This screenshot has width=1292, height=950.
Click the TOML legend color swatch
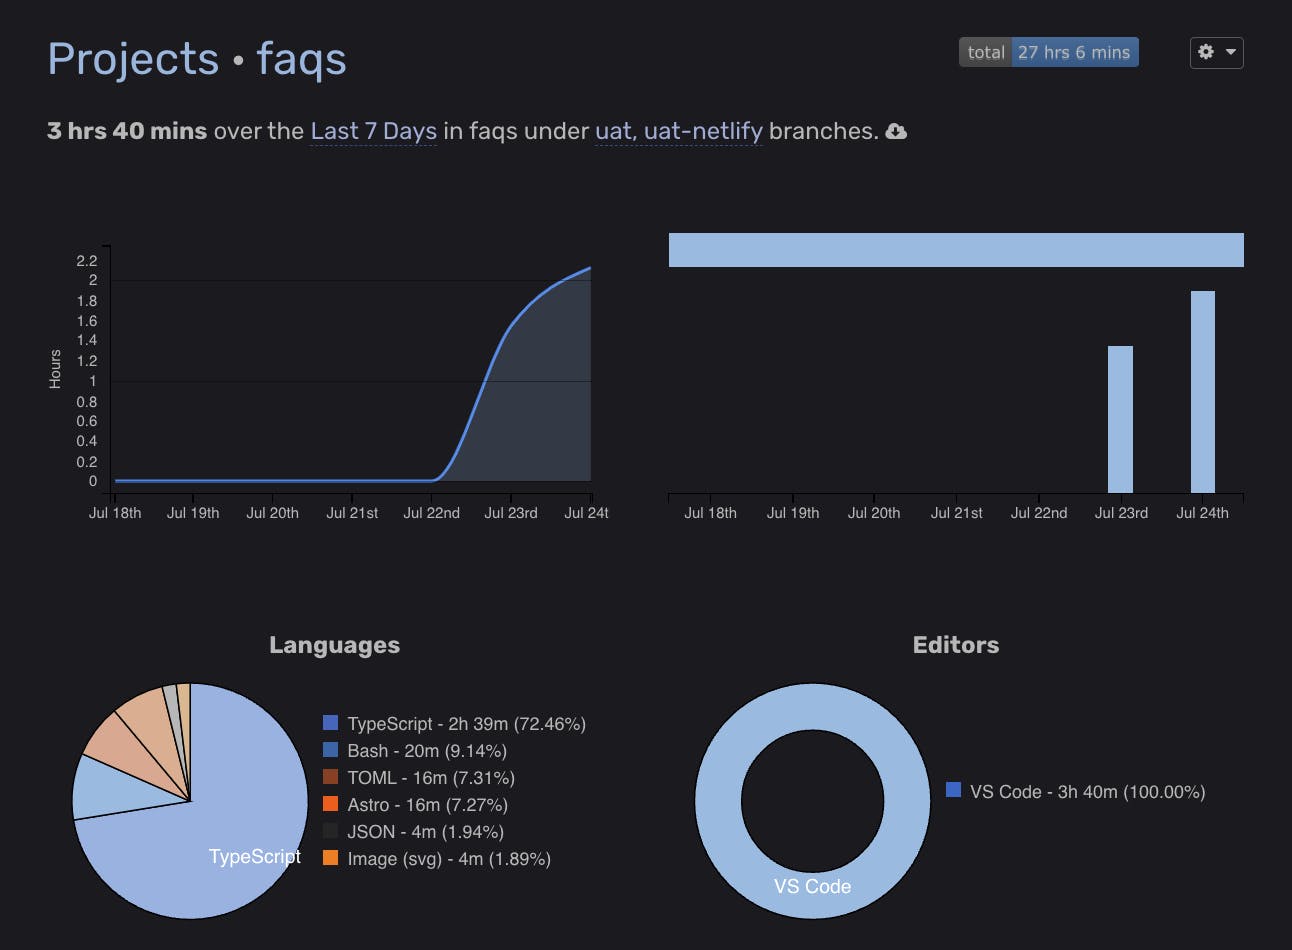(x=331, y=777)
